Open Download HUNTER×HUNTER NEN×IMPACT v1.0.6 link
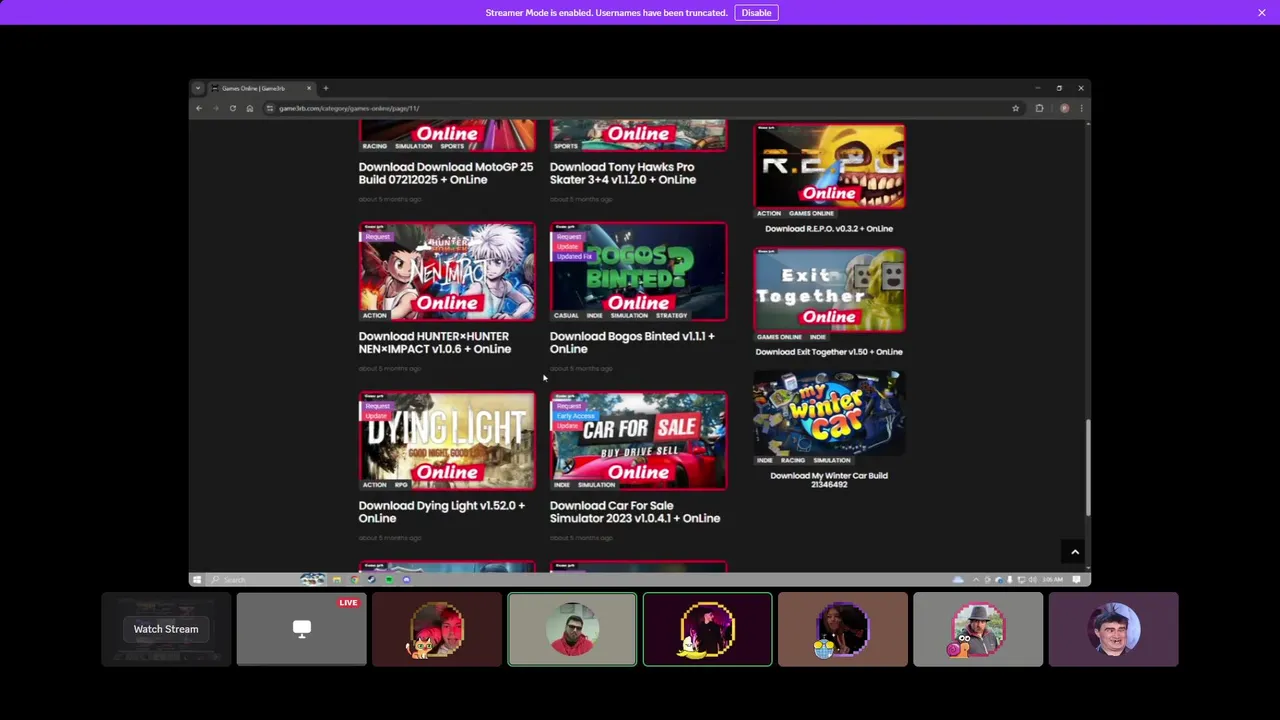The height and width of the screenshot is (720, 1280). (435, 342)
